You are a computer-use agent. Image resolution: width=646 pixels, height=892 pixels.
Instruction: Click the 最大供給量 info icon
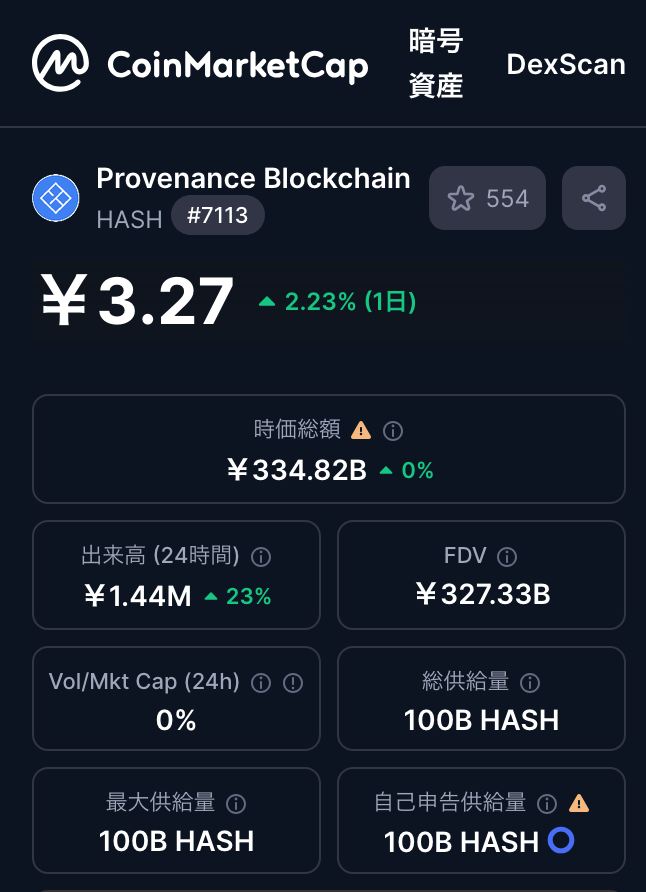pos(236,804)
